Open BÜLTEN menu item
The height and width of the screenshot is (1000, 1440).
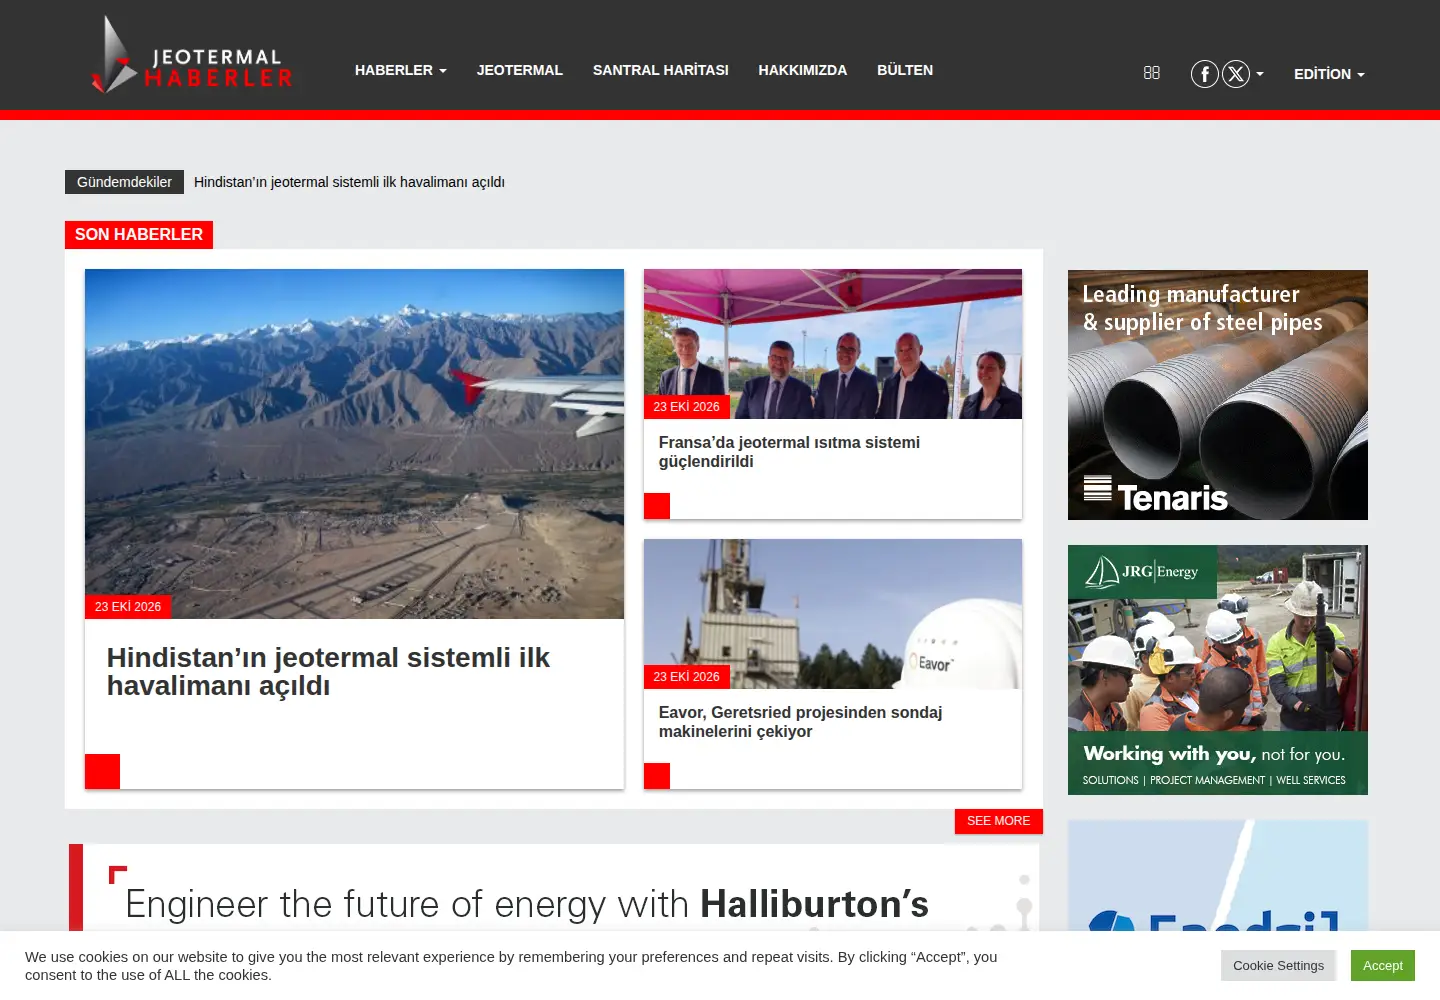[x=905, y=70]
